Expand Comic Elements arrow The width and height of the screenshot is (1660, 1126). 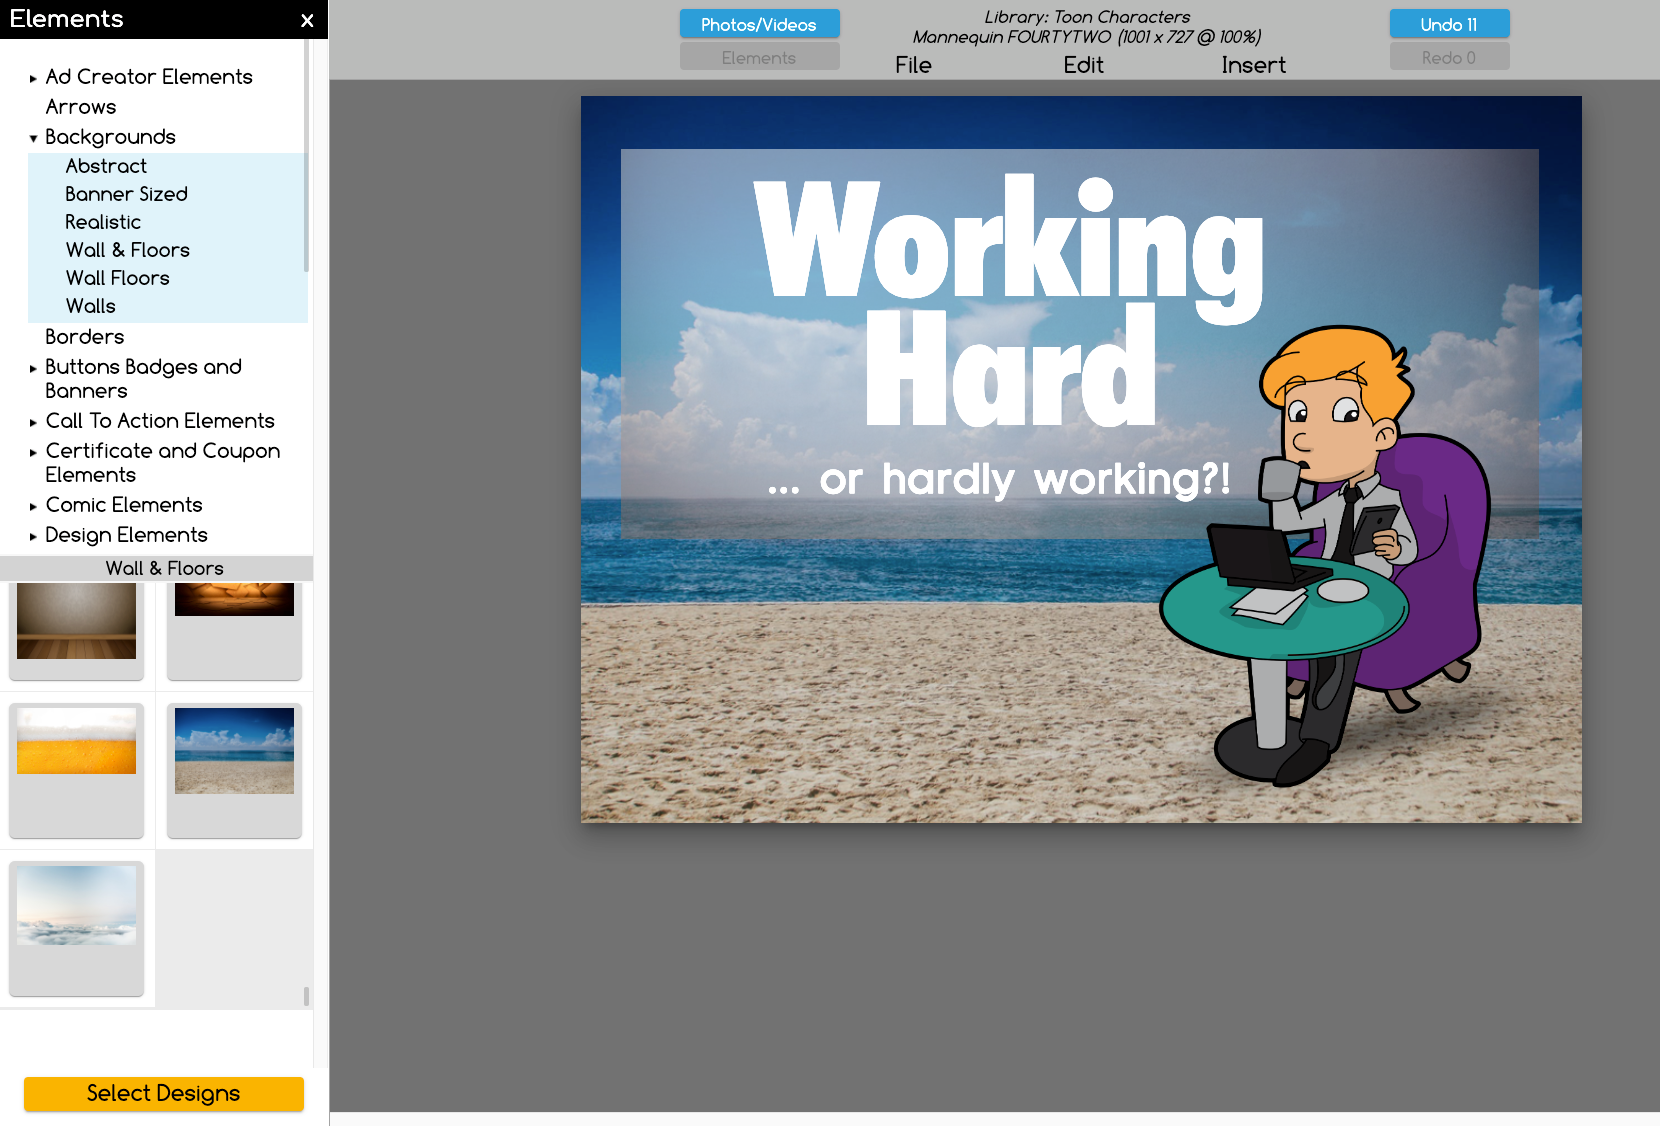[33, 506]
